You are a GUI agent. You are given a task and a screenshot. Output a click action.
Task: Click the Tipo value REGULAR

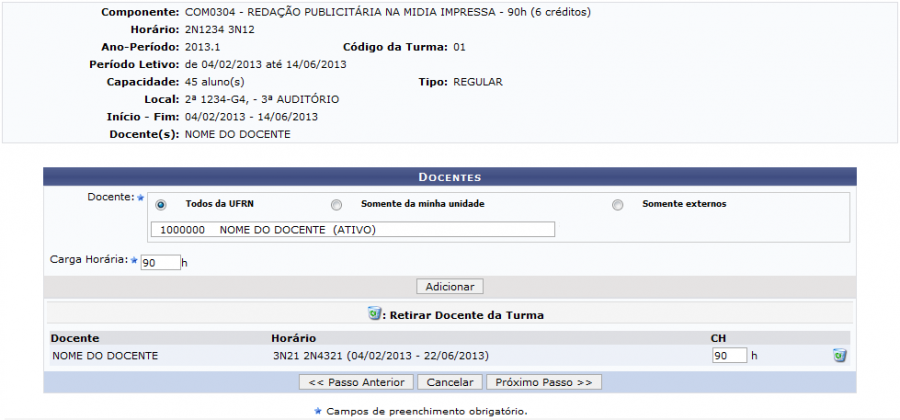478,82
